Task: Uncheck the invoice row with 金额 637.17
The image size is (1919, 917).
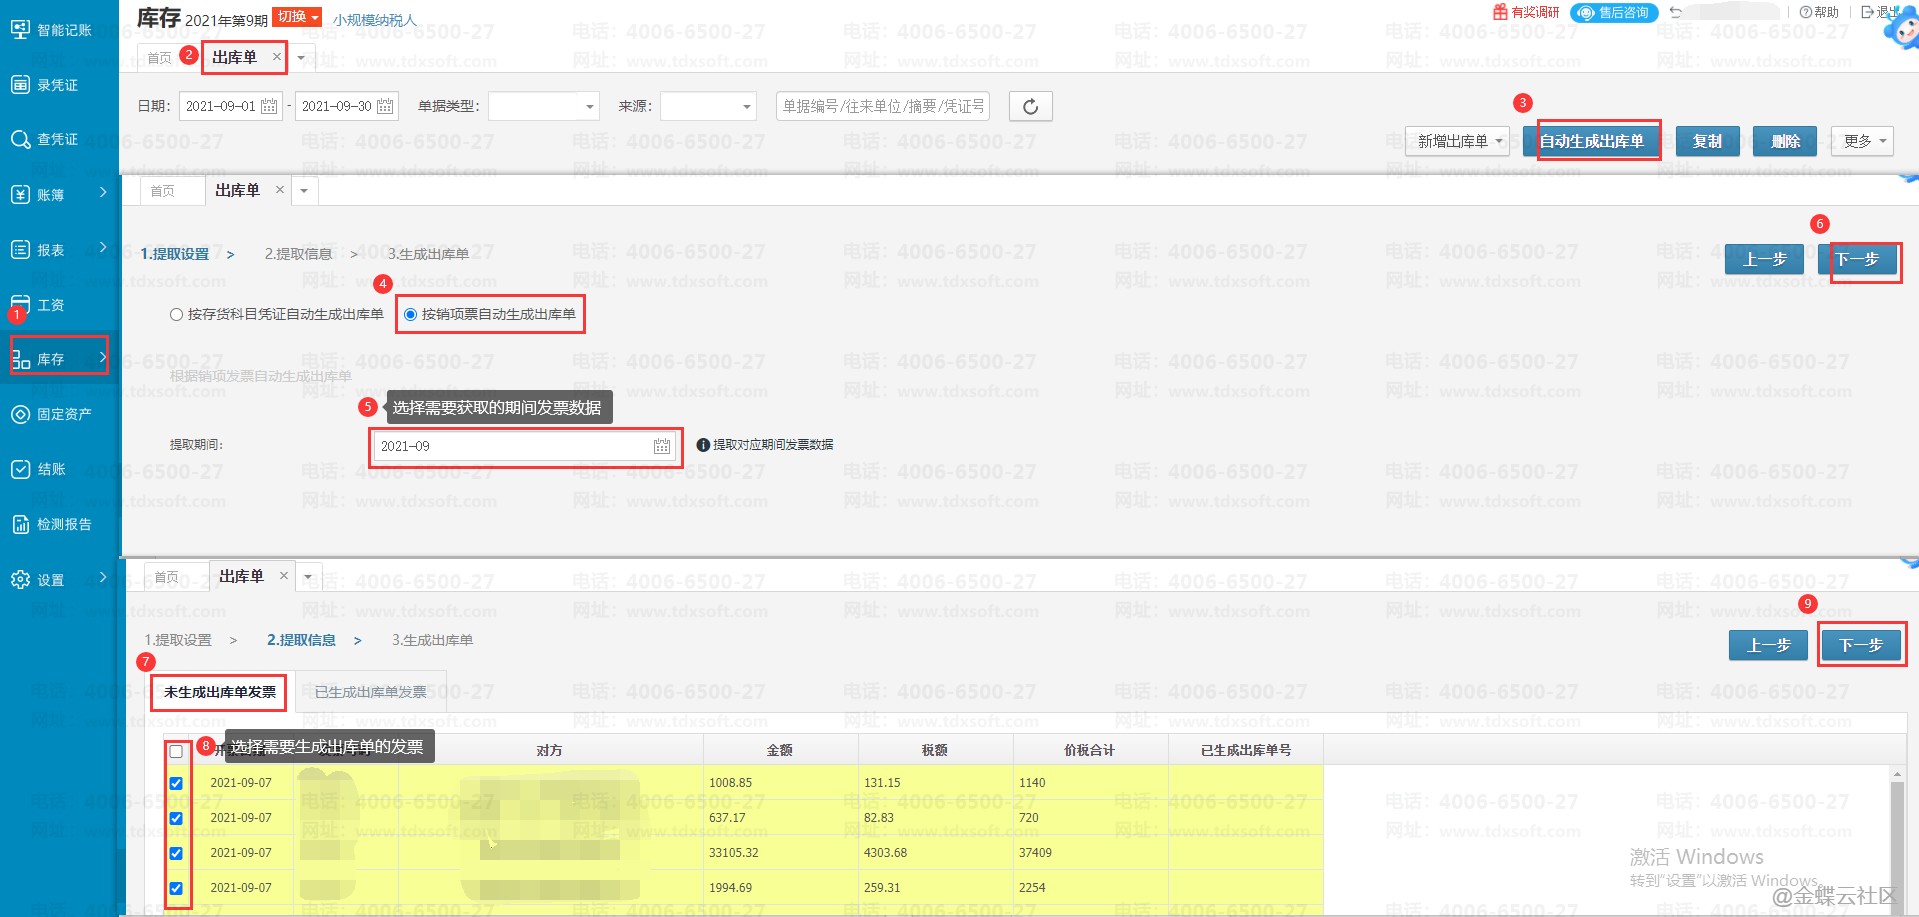Action: pyautogui.click(x=176, y=818)
